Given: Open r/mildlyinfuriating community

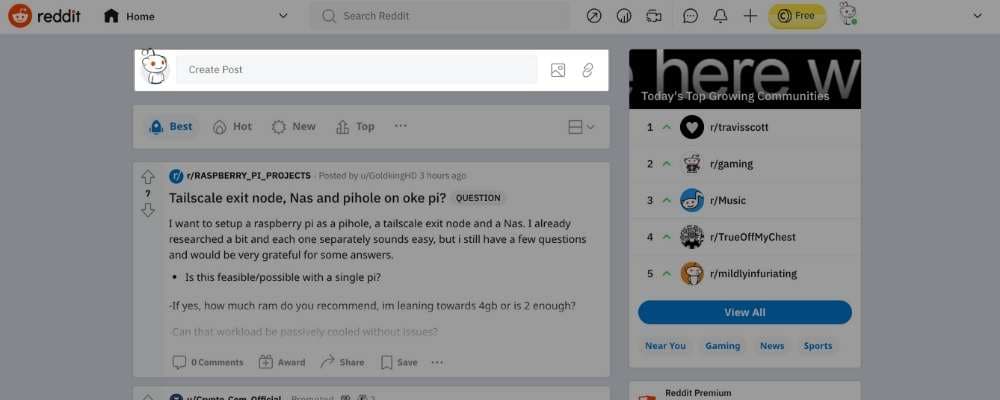Looking at the screenshot, I should 753,274.
